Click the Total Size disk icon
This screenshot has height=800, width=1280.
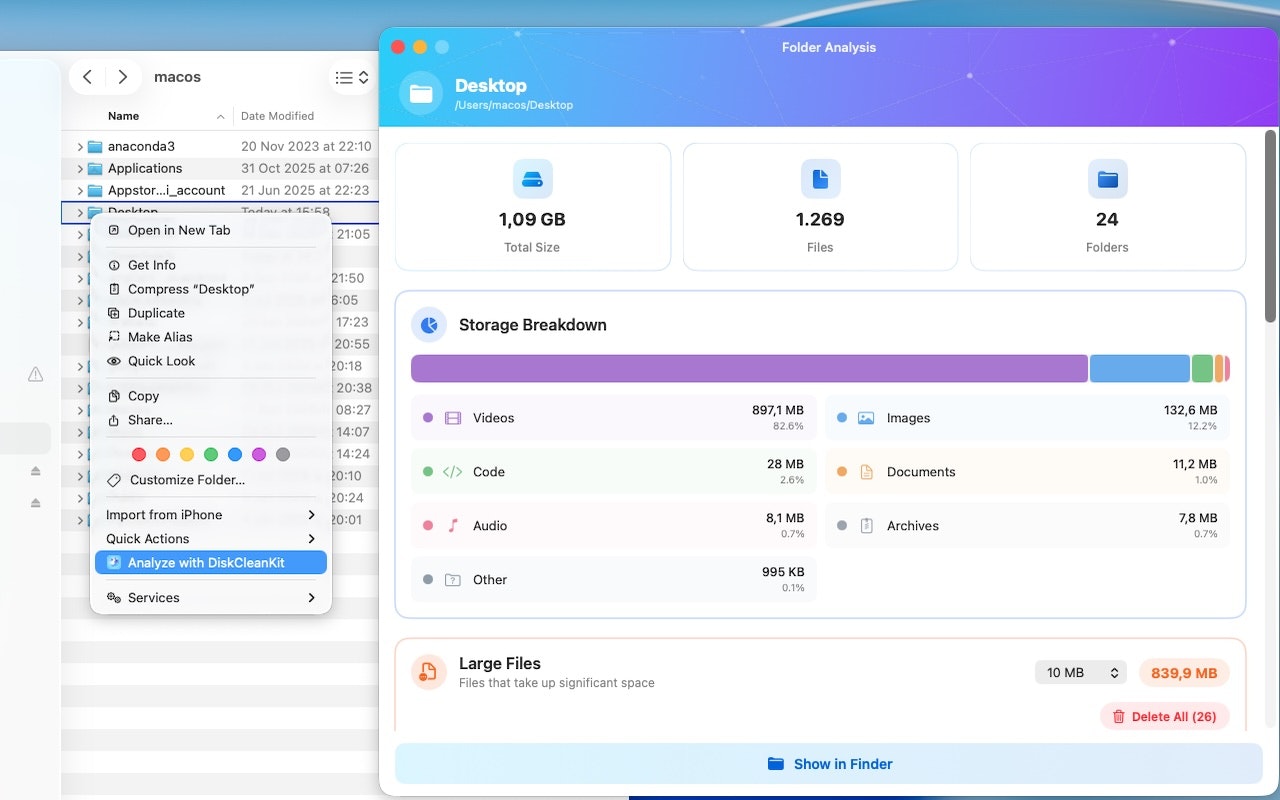tap(533, 179)
